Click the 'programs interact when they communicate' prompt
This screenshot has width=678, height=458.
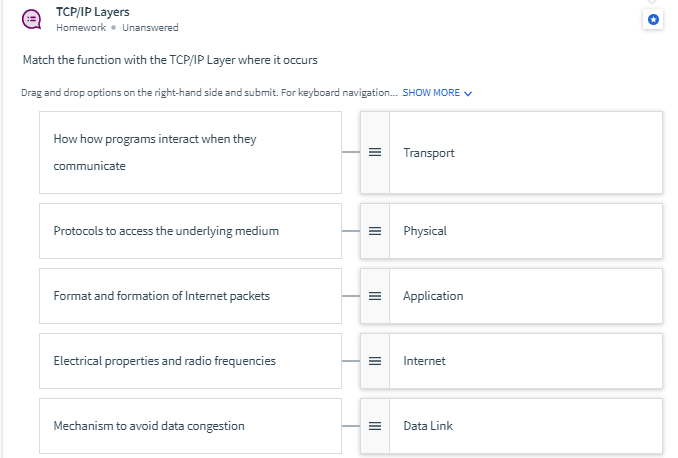coord(190,152)
